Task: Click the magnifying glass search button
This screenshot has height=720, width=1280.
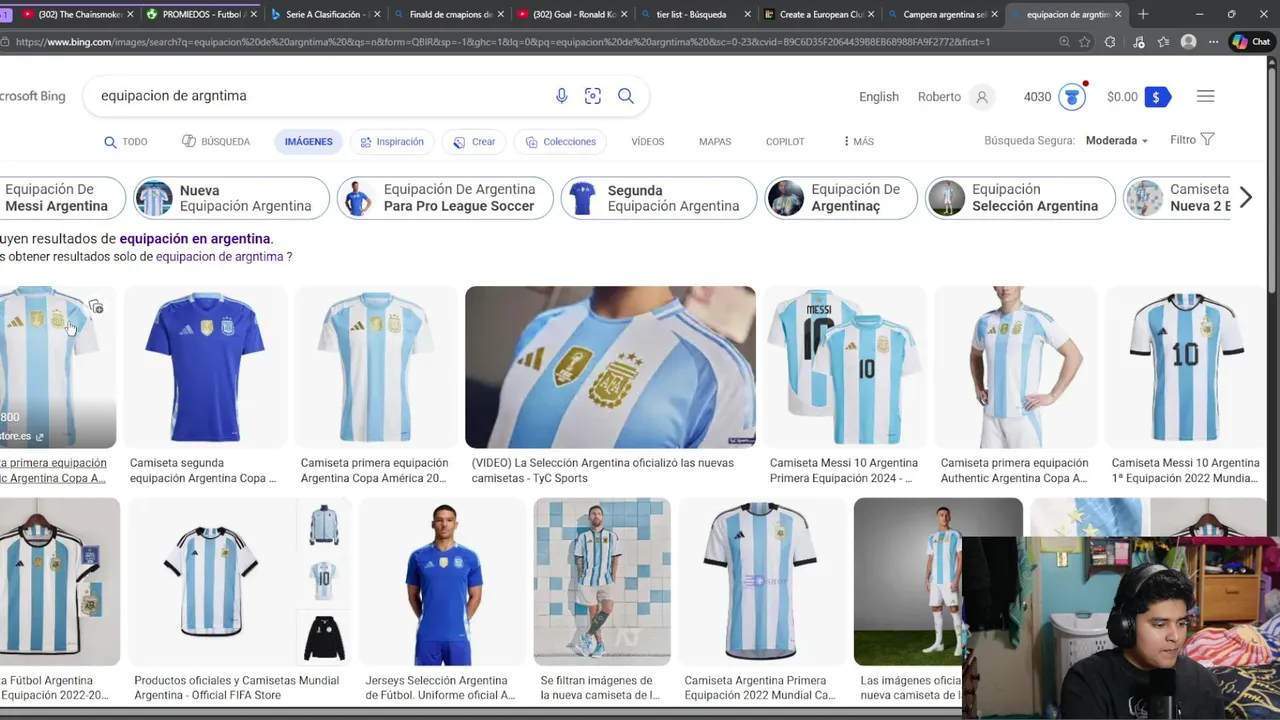Action: click(626, 96)
